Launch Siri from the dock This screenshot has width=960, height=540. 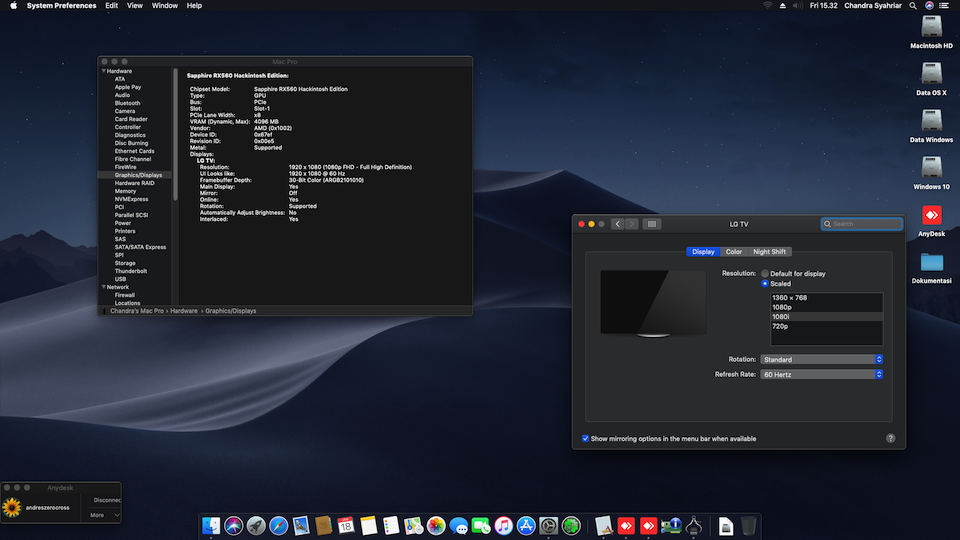pos(233,526)
